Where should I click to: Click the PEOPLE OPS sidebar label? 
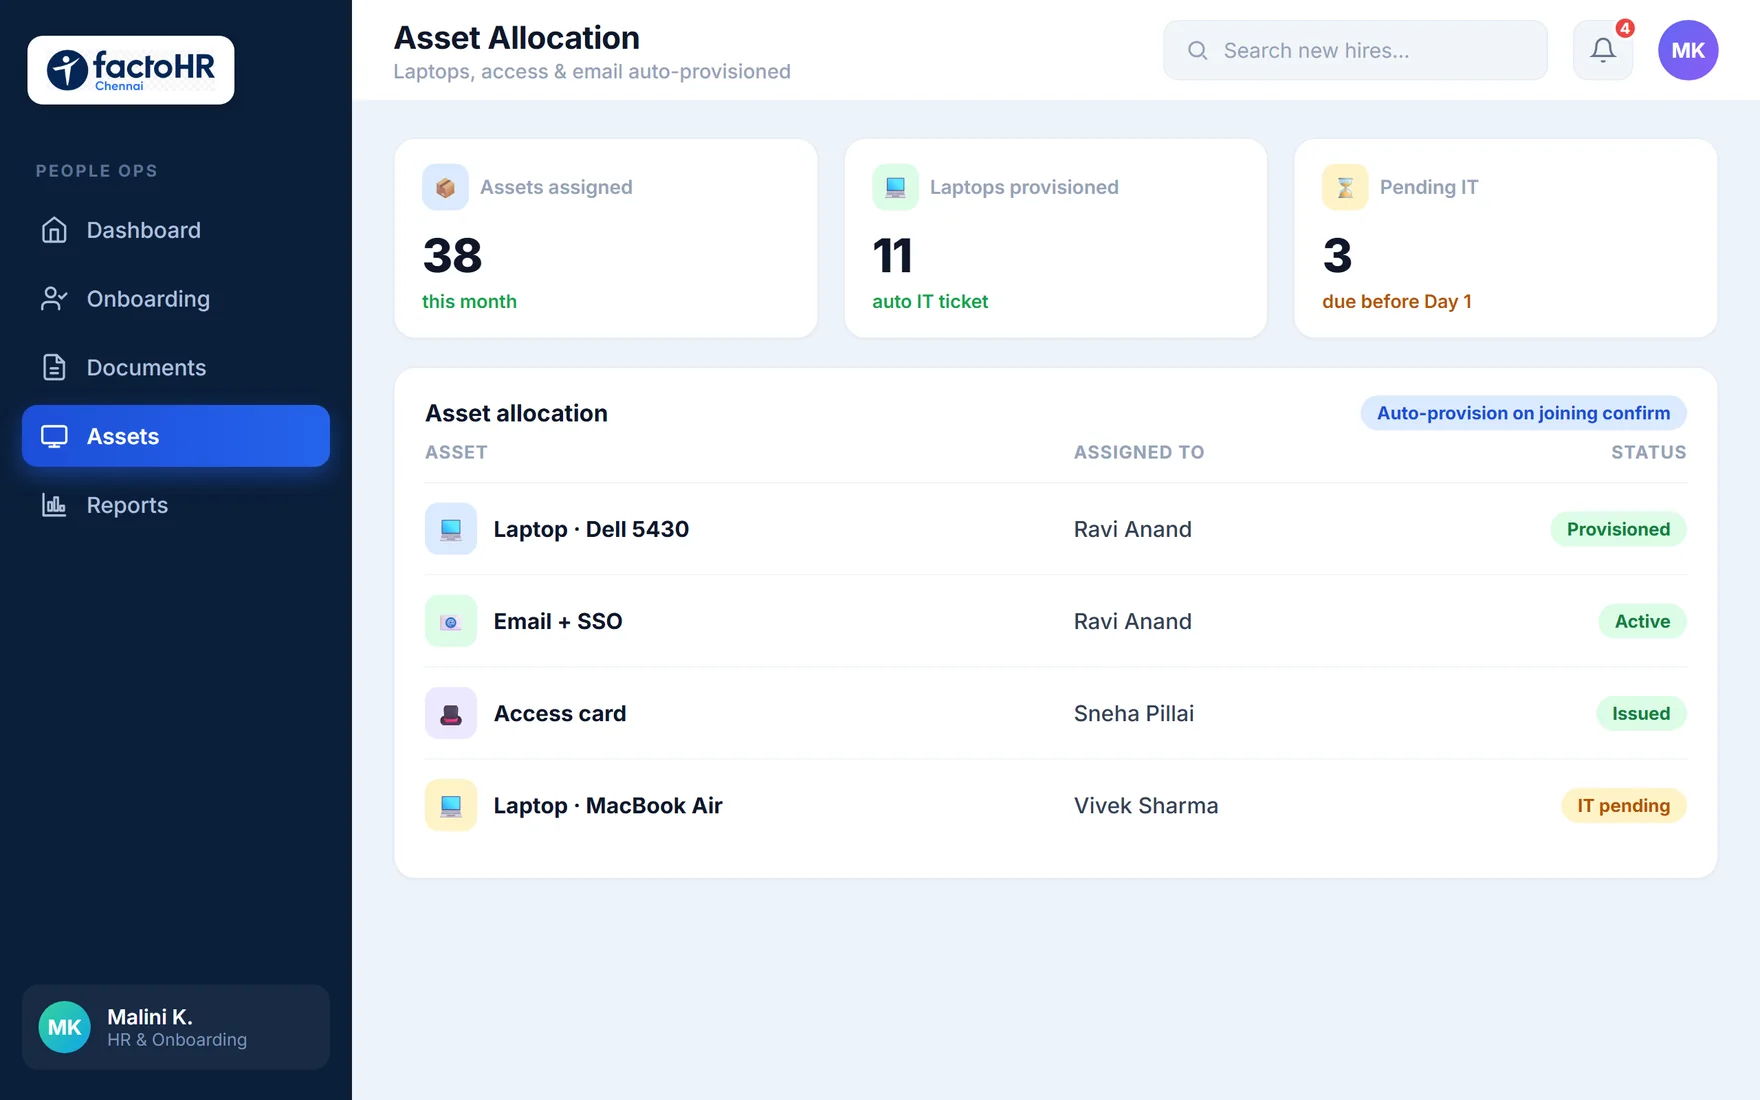pos(97,171)
